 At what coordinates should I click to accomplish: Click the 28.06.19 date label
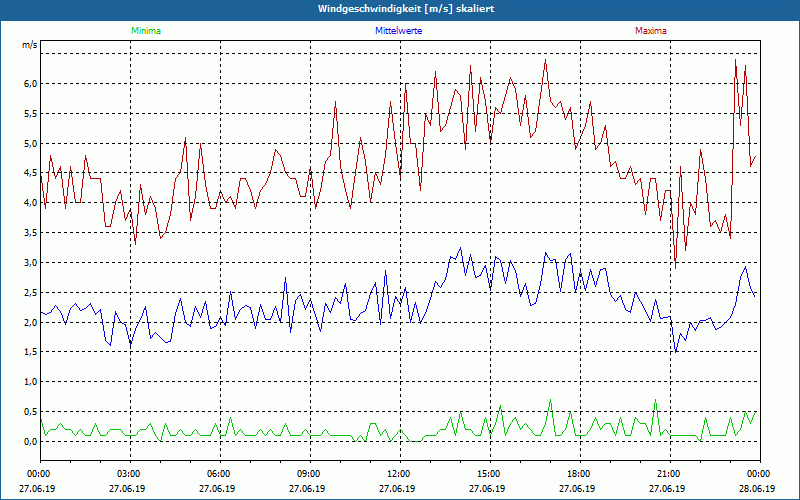coord(757,488)
